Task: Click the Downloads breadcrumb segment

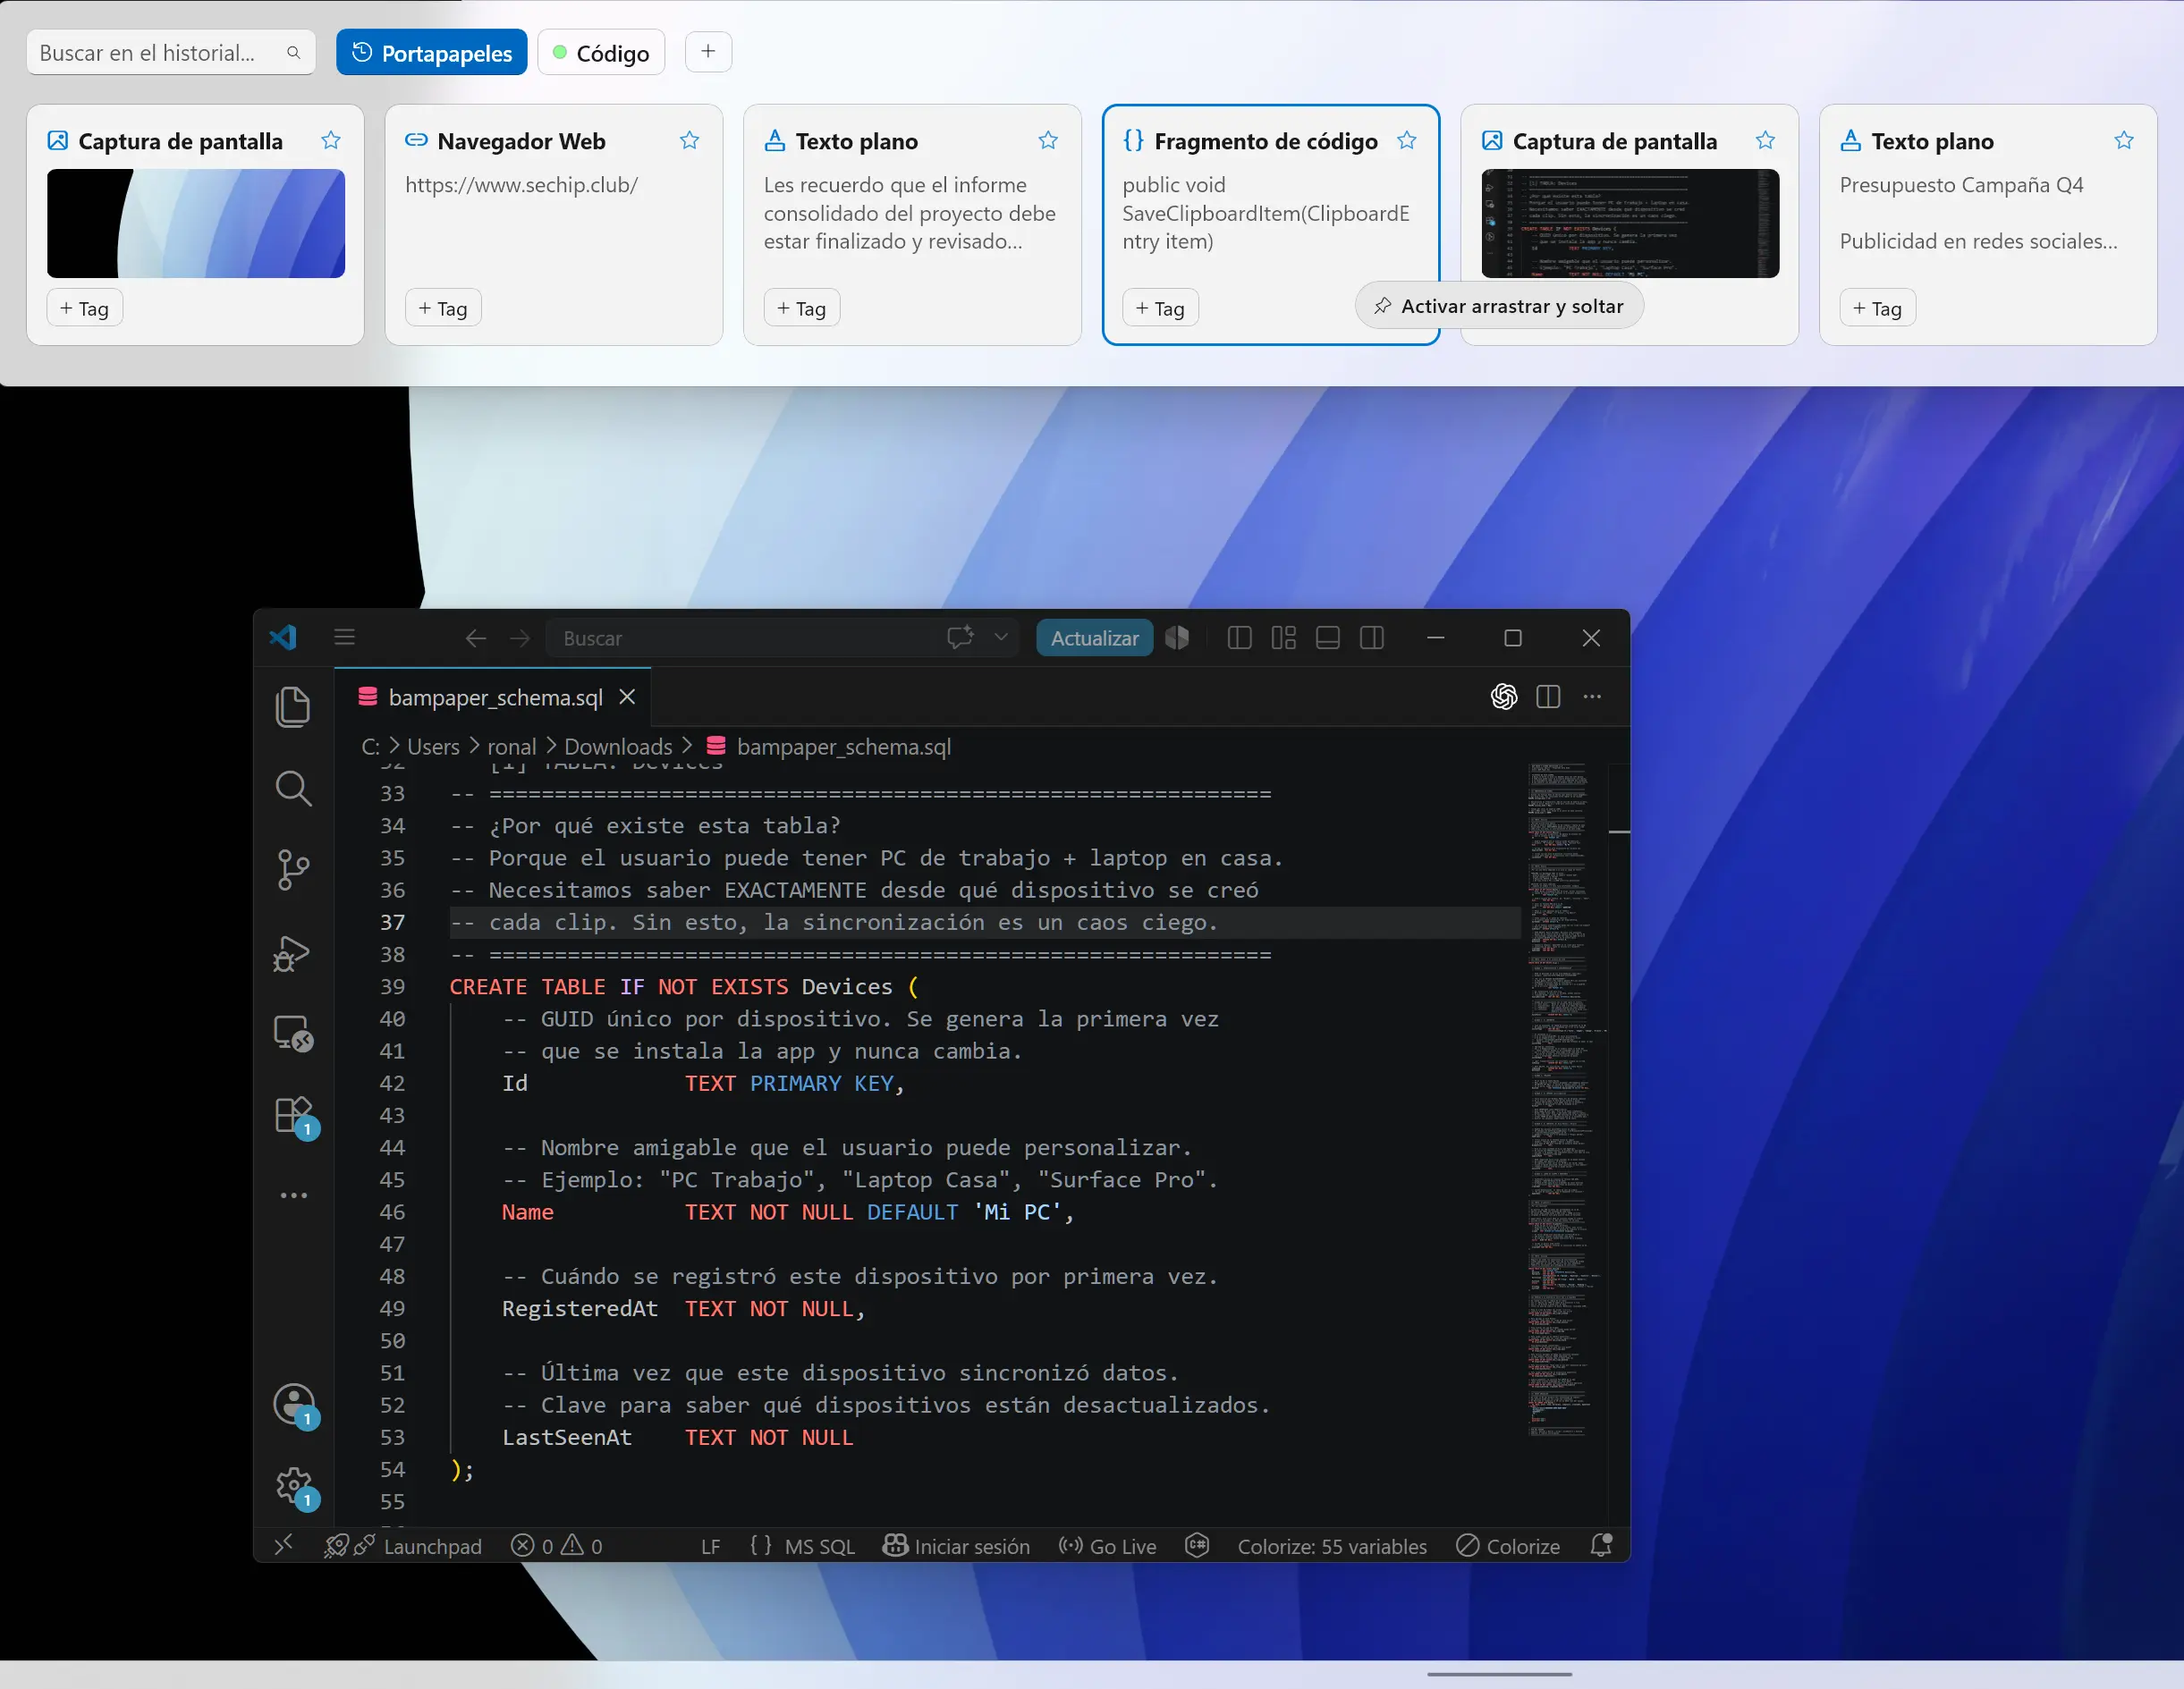Action: [618, 747]
